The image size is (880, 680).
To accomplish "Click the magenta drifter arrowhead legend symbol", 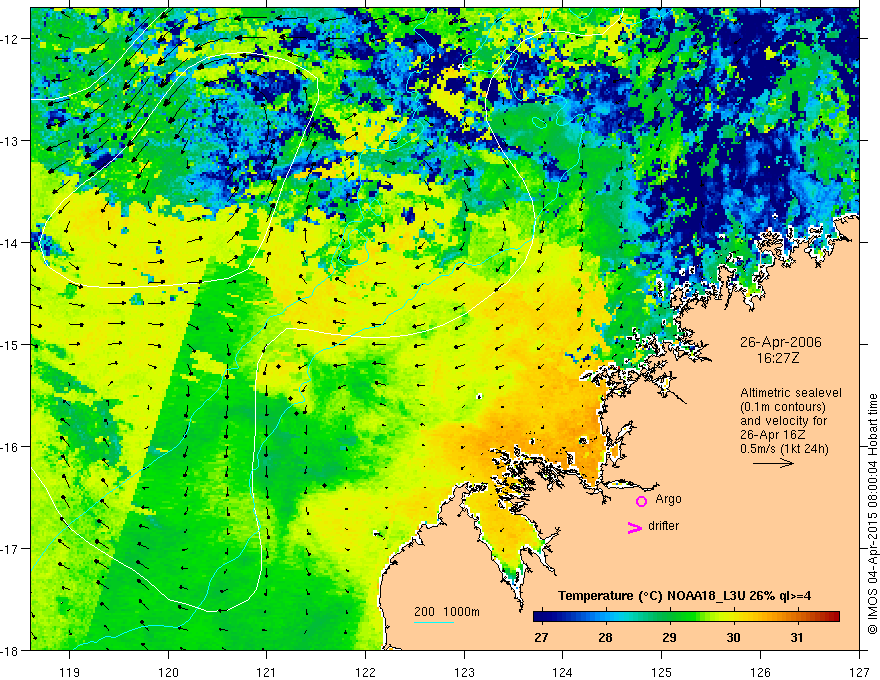I will tap(635, 527).
